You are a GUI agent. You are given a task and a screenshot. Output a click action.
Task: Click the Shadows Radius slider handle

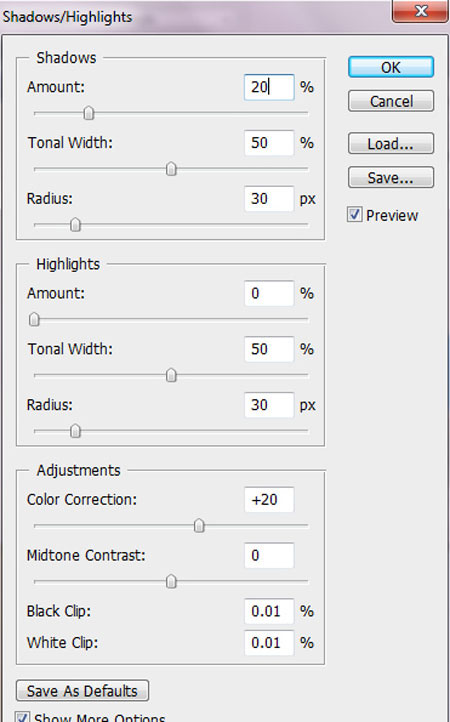pyautogui.click(x=75, y=225)
